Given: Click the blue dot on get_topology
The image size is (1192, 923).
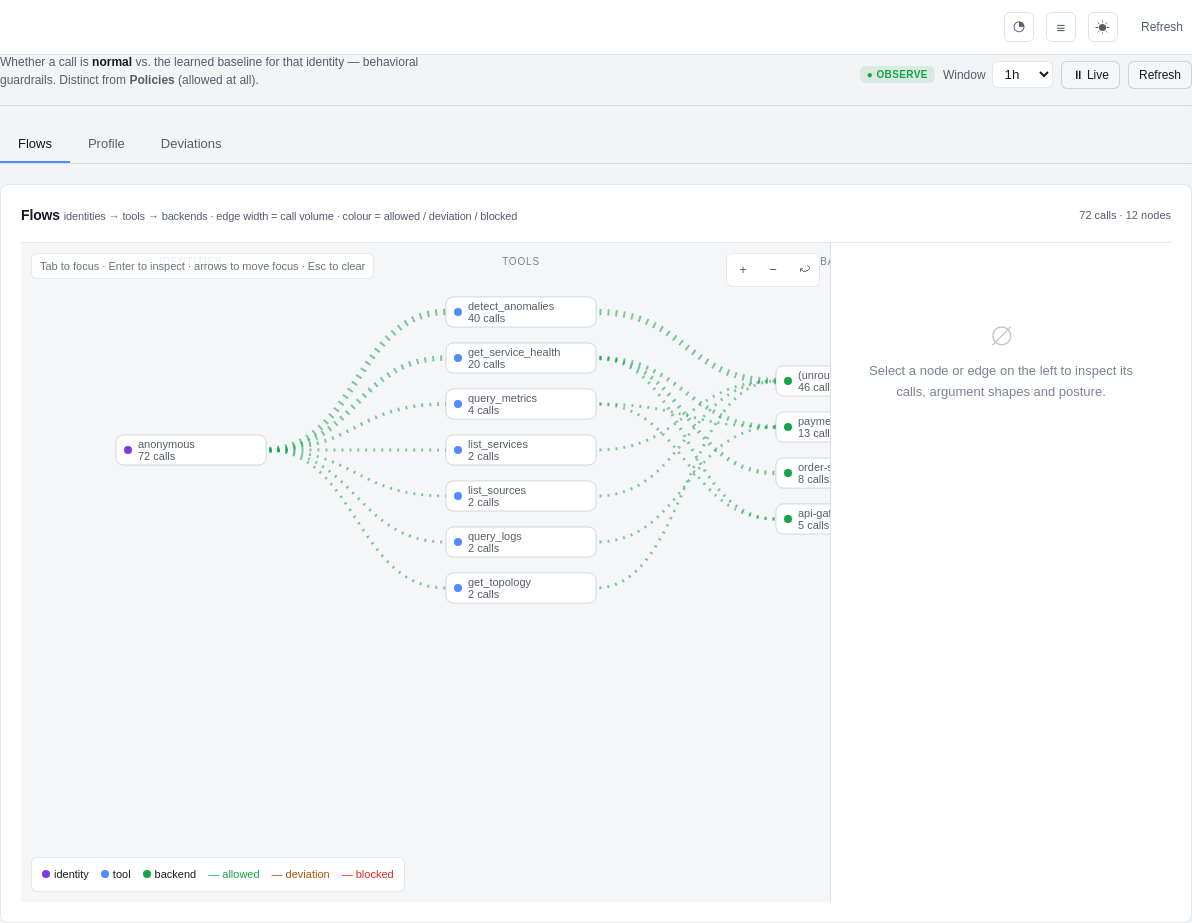Looking at the screenshot, I should point(458,588).
